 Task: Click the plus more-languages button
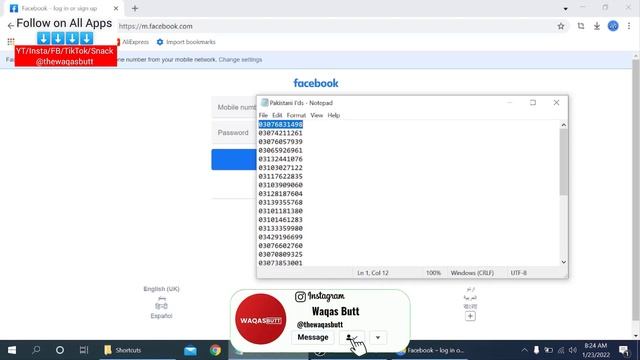(x=470, y=316)
